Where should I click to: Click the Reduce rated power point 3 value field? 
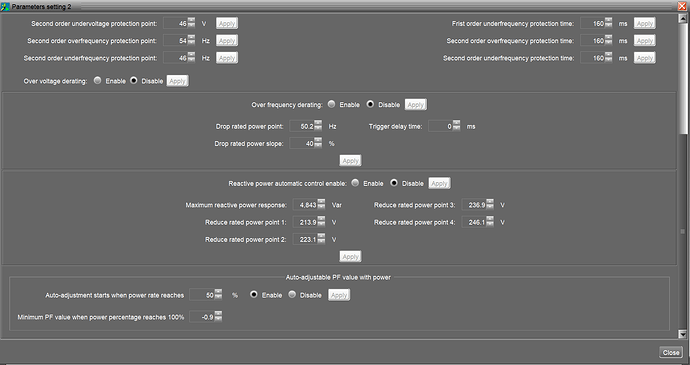pos(474,205)
